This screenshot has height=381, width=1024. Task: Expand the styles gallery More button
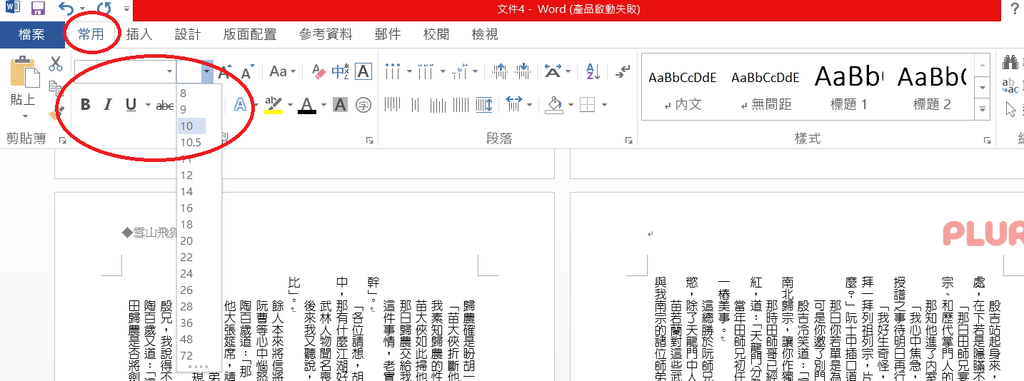pyautogui.click(x=982, y=108)
